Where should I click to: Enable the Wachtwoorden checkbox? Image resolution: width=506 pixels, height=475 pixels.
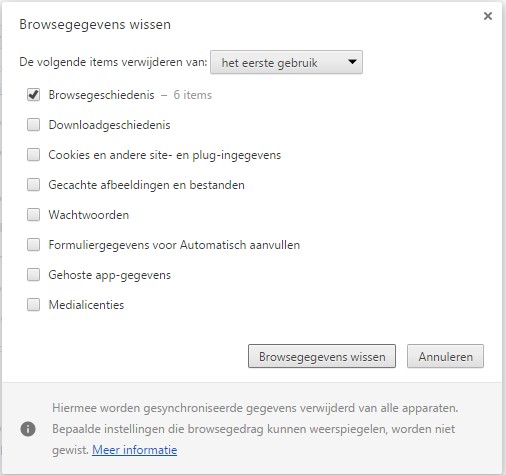pos(33,215)
